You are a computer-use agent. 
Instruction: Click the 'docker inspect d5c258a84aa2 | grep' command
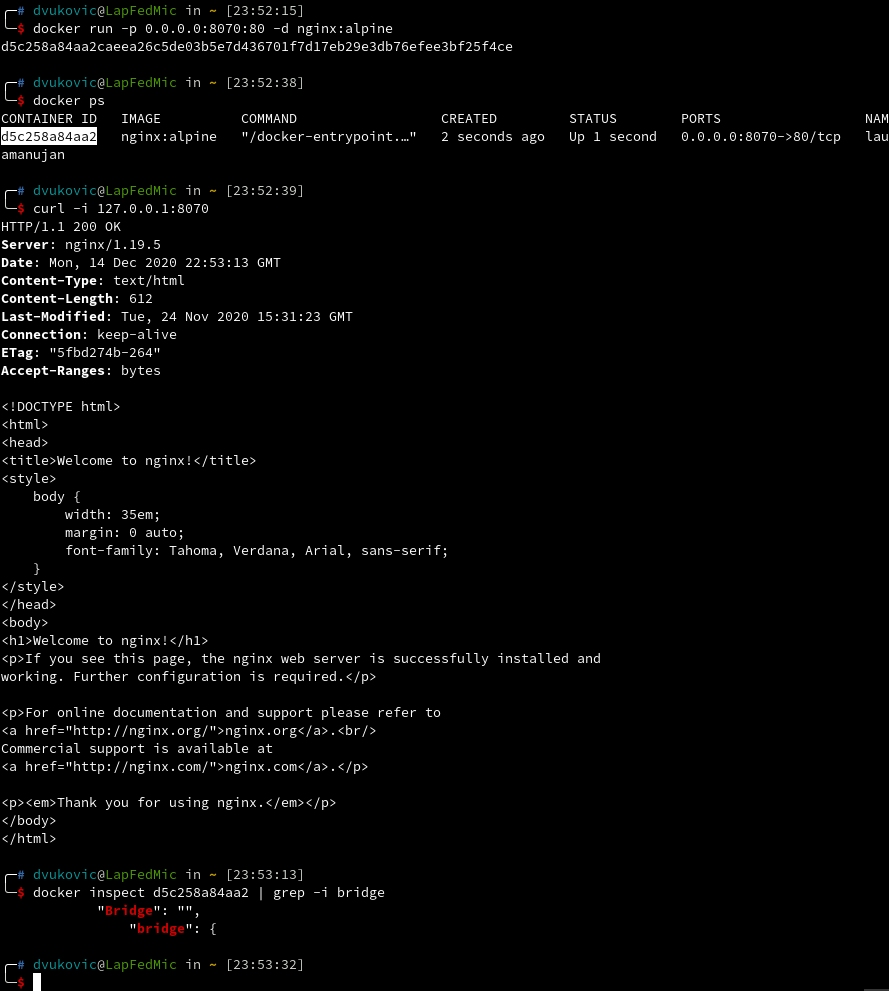209,893
